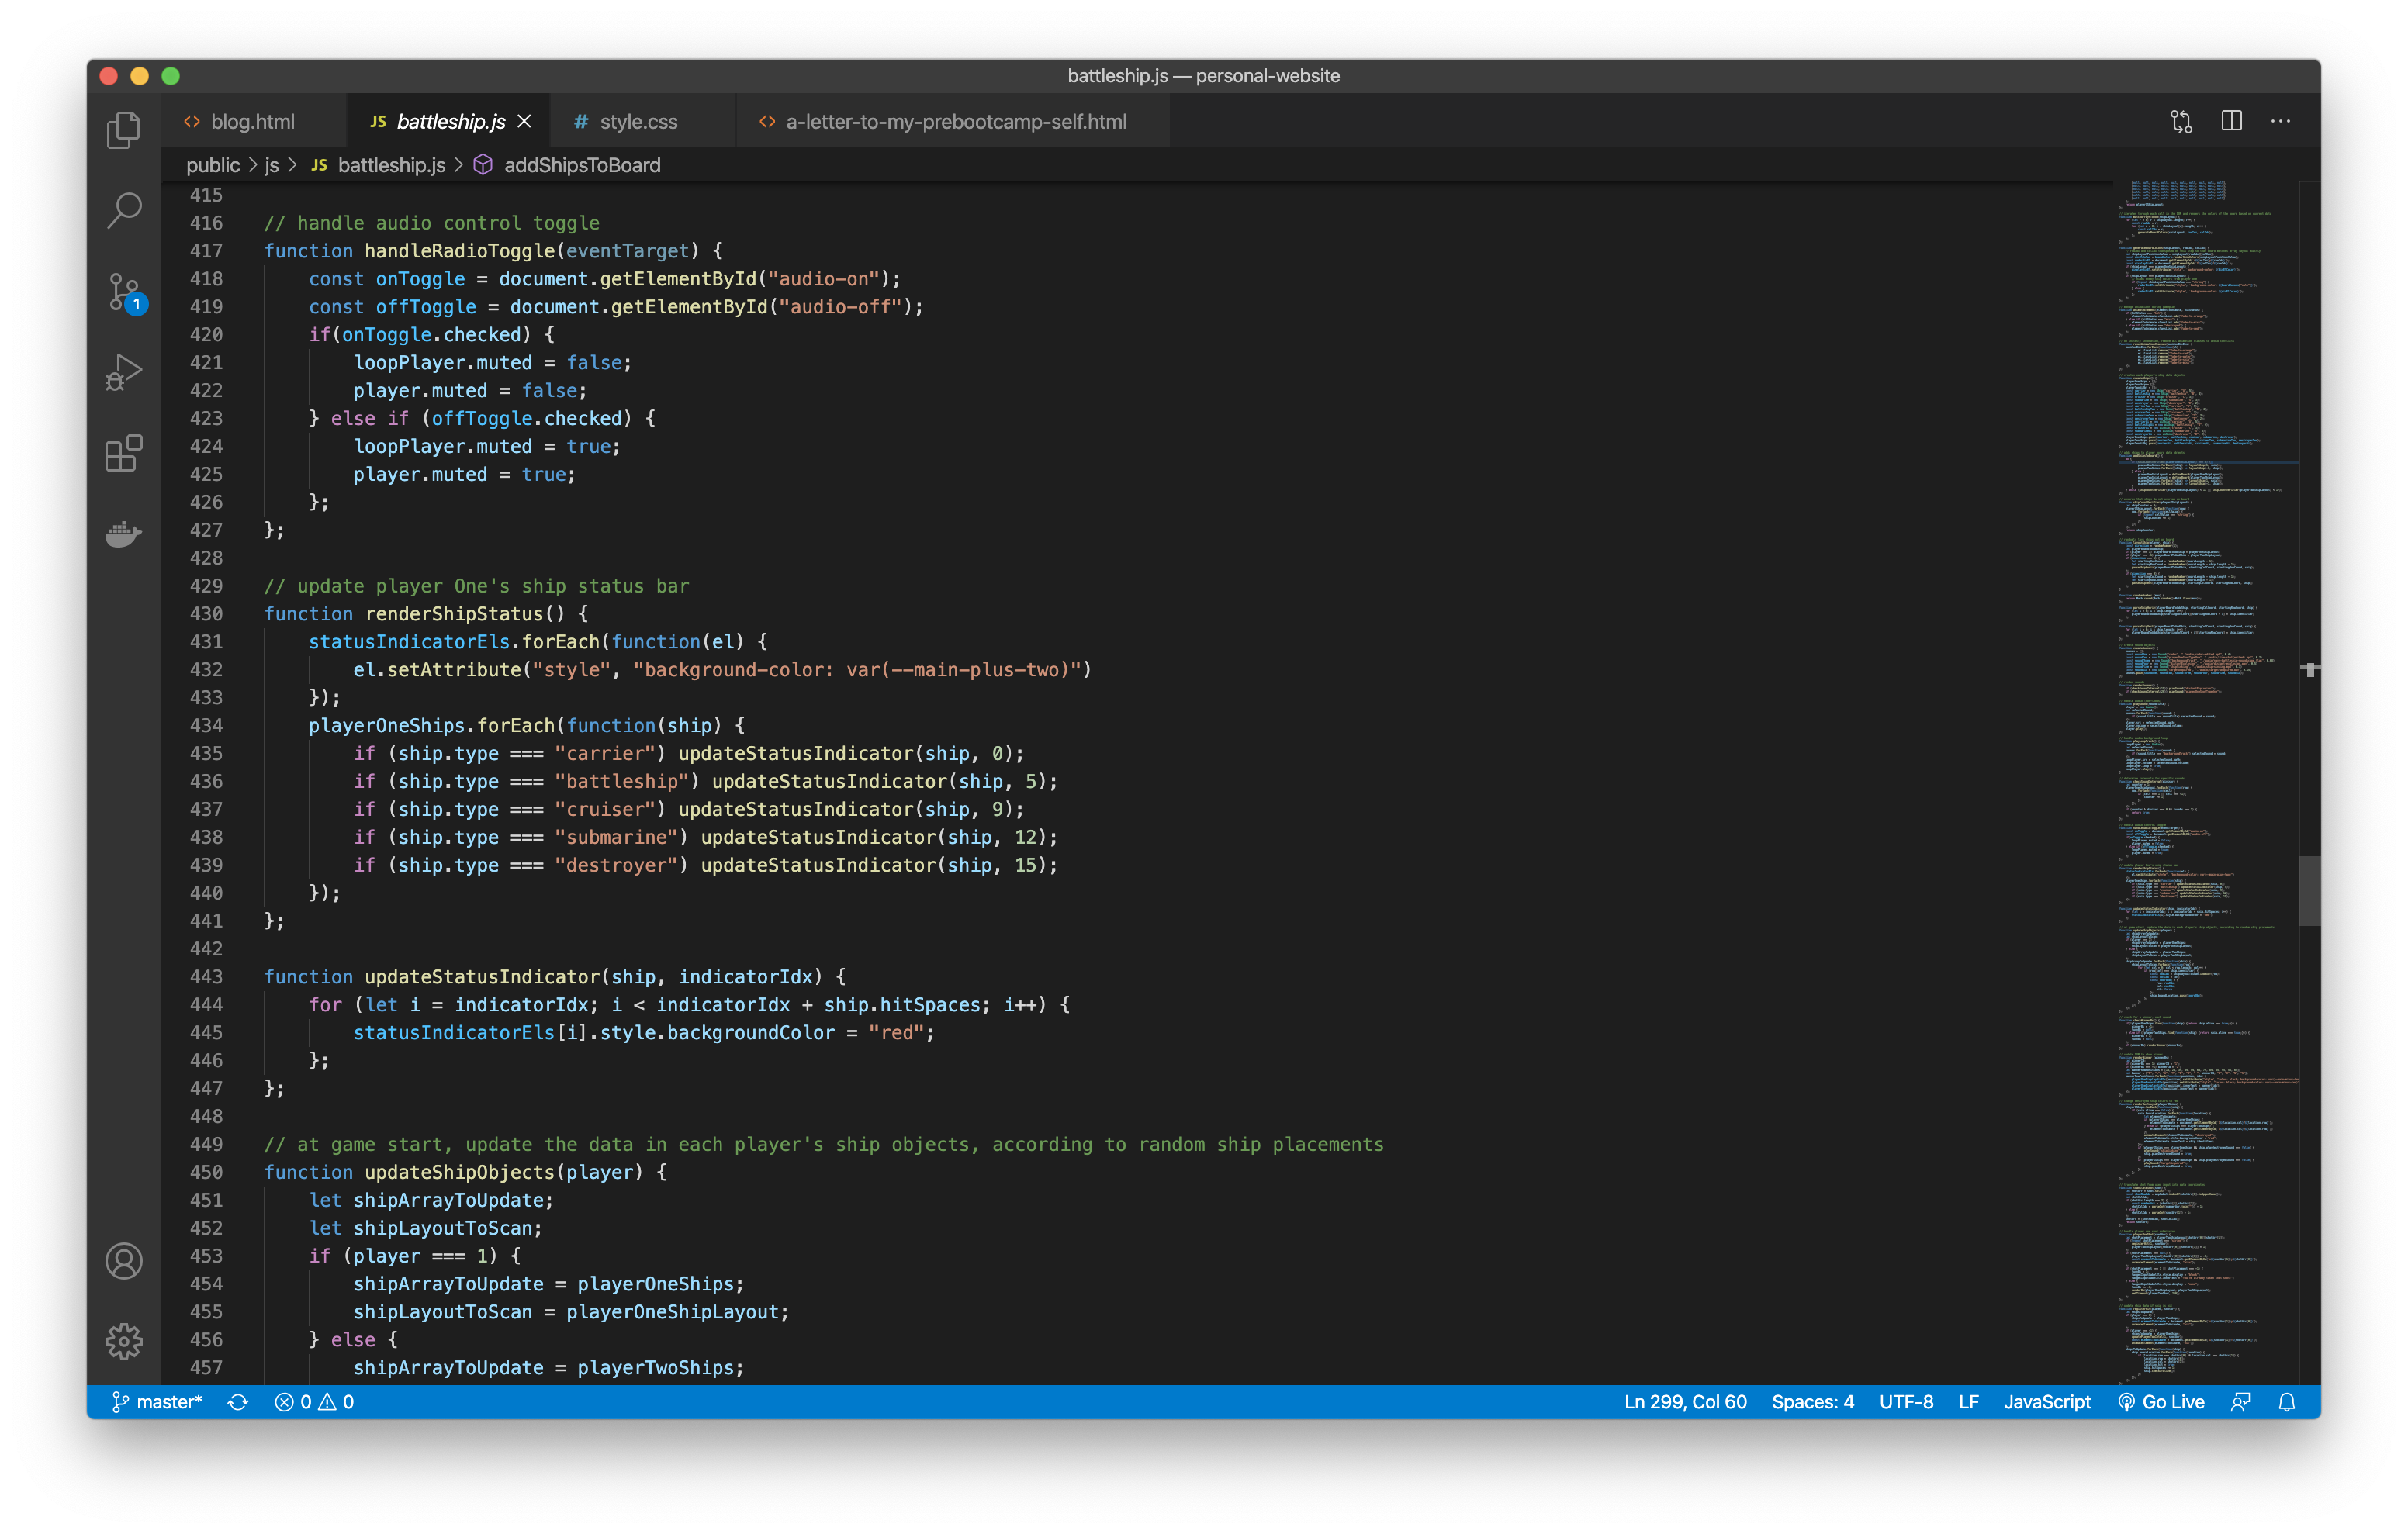Click the Synchronize Changes icon in status bar

tap(238, 1402)
